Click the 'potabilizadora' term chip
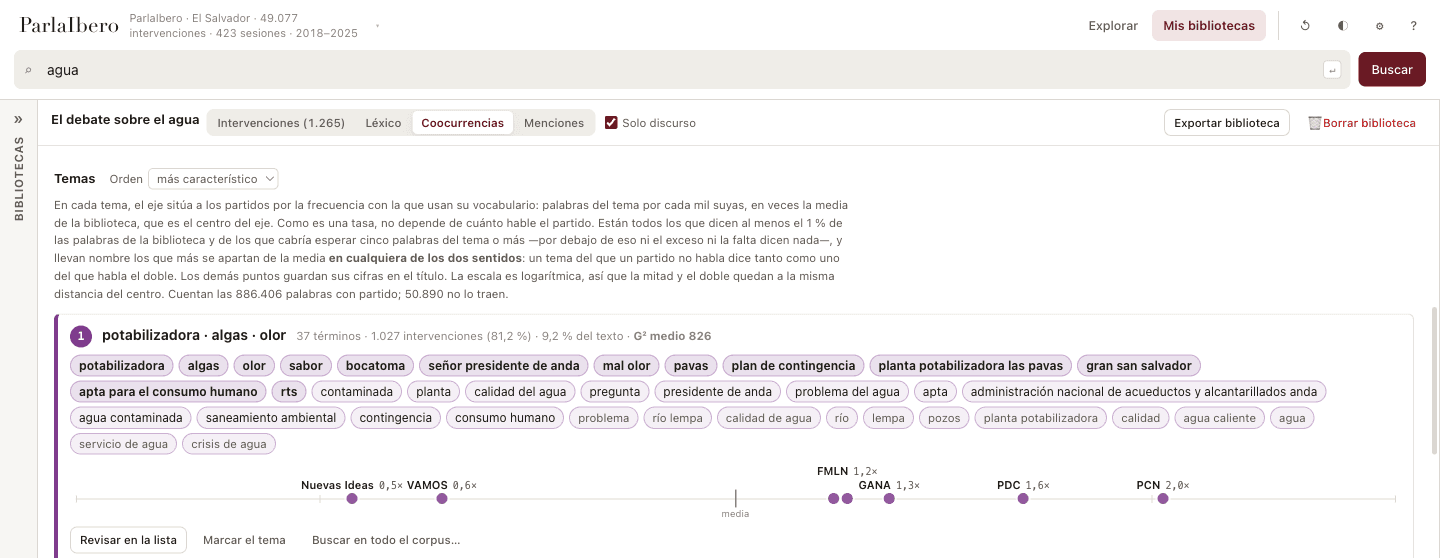Image resolution: width=1440 pixels, height=558 pixels. point(121,366)
